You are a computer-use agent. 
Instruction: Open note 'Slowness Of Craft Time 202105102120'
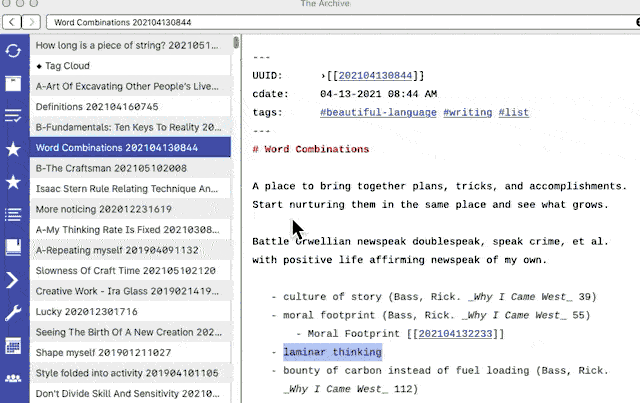click(130, 270)
